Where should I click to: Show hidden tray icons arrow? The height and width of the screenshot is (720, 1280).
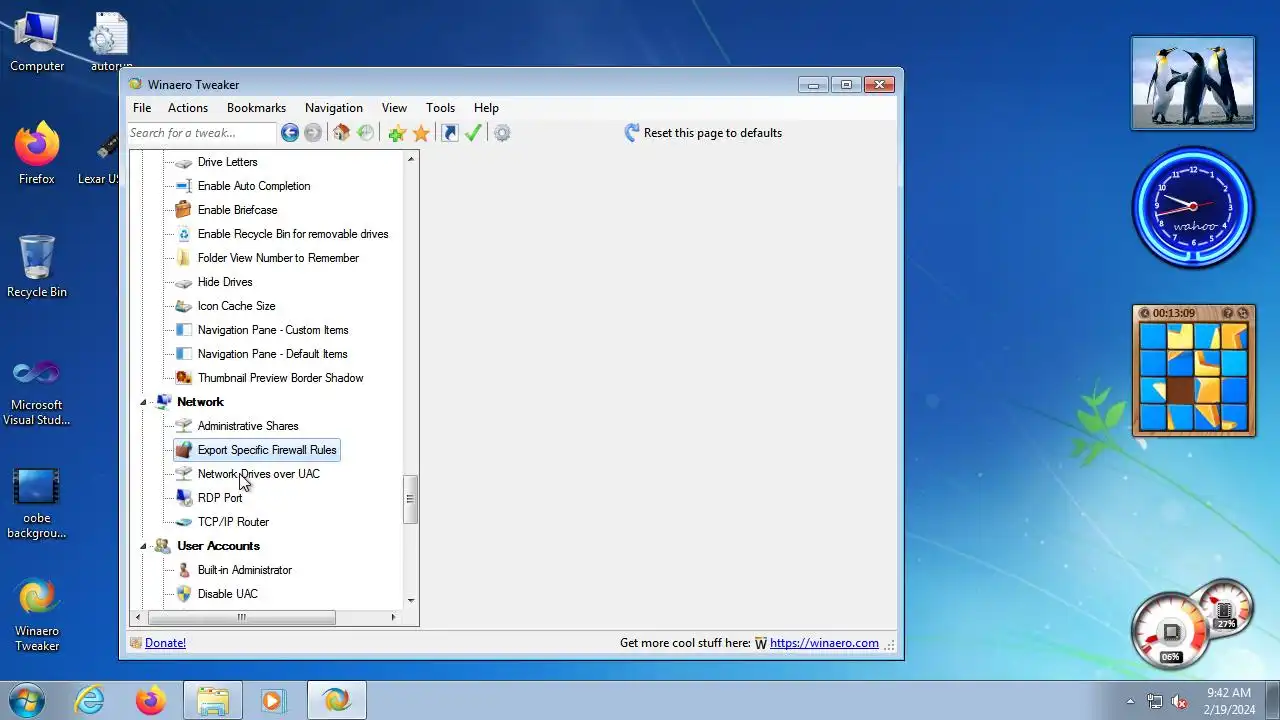(1131, 701)
